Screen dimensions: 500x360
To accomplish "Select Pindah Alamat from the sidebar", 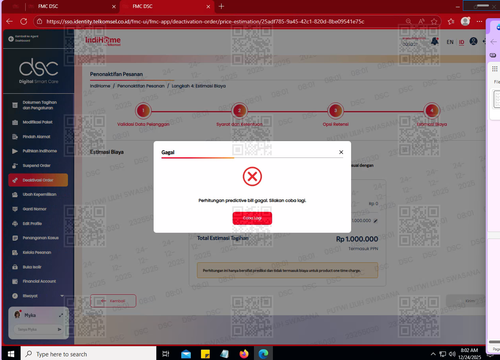I will point(37,137).
